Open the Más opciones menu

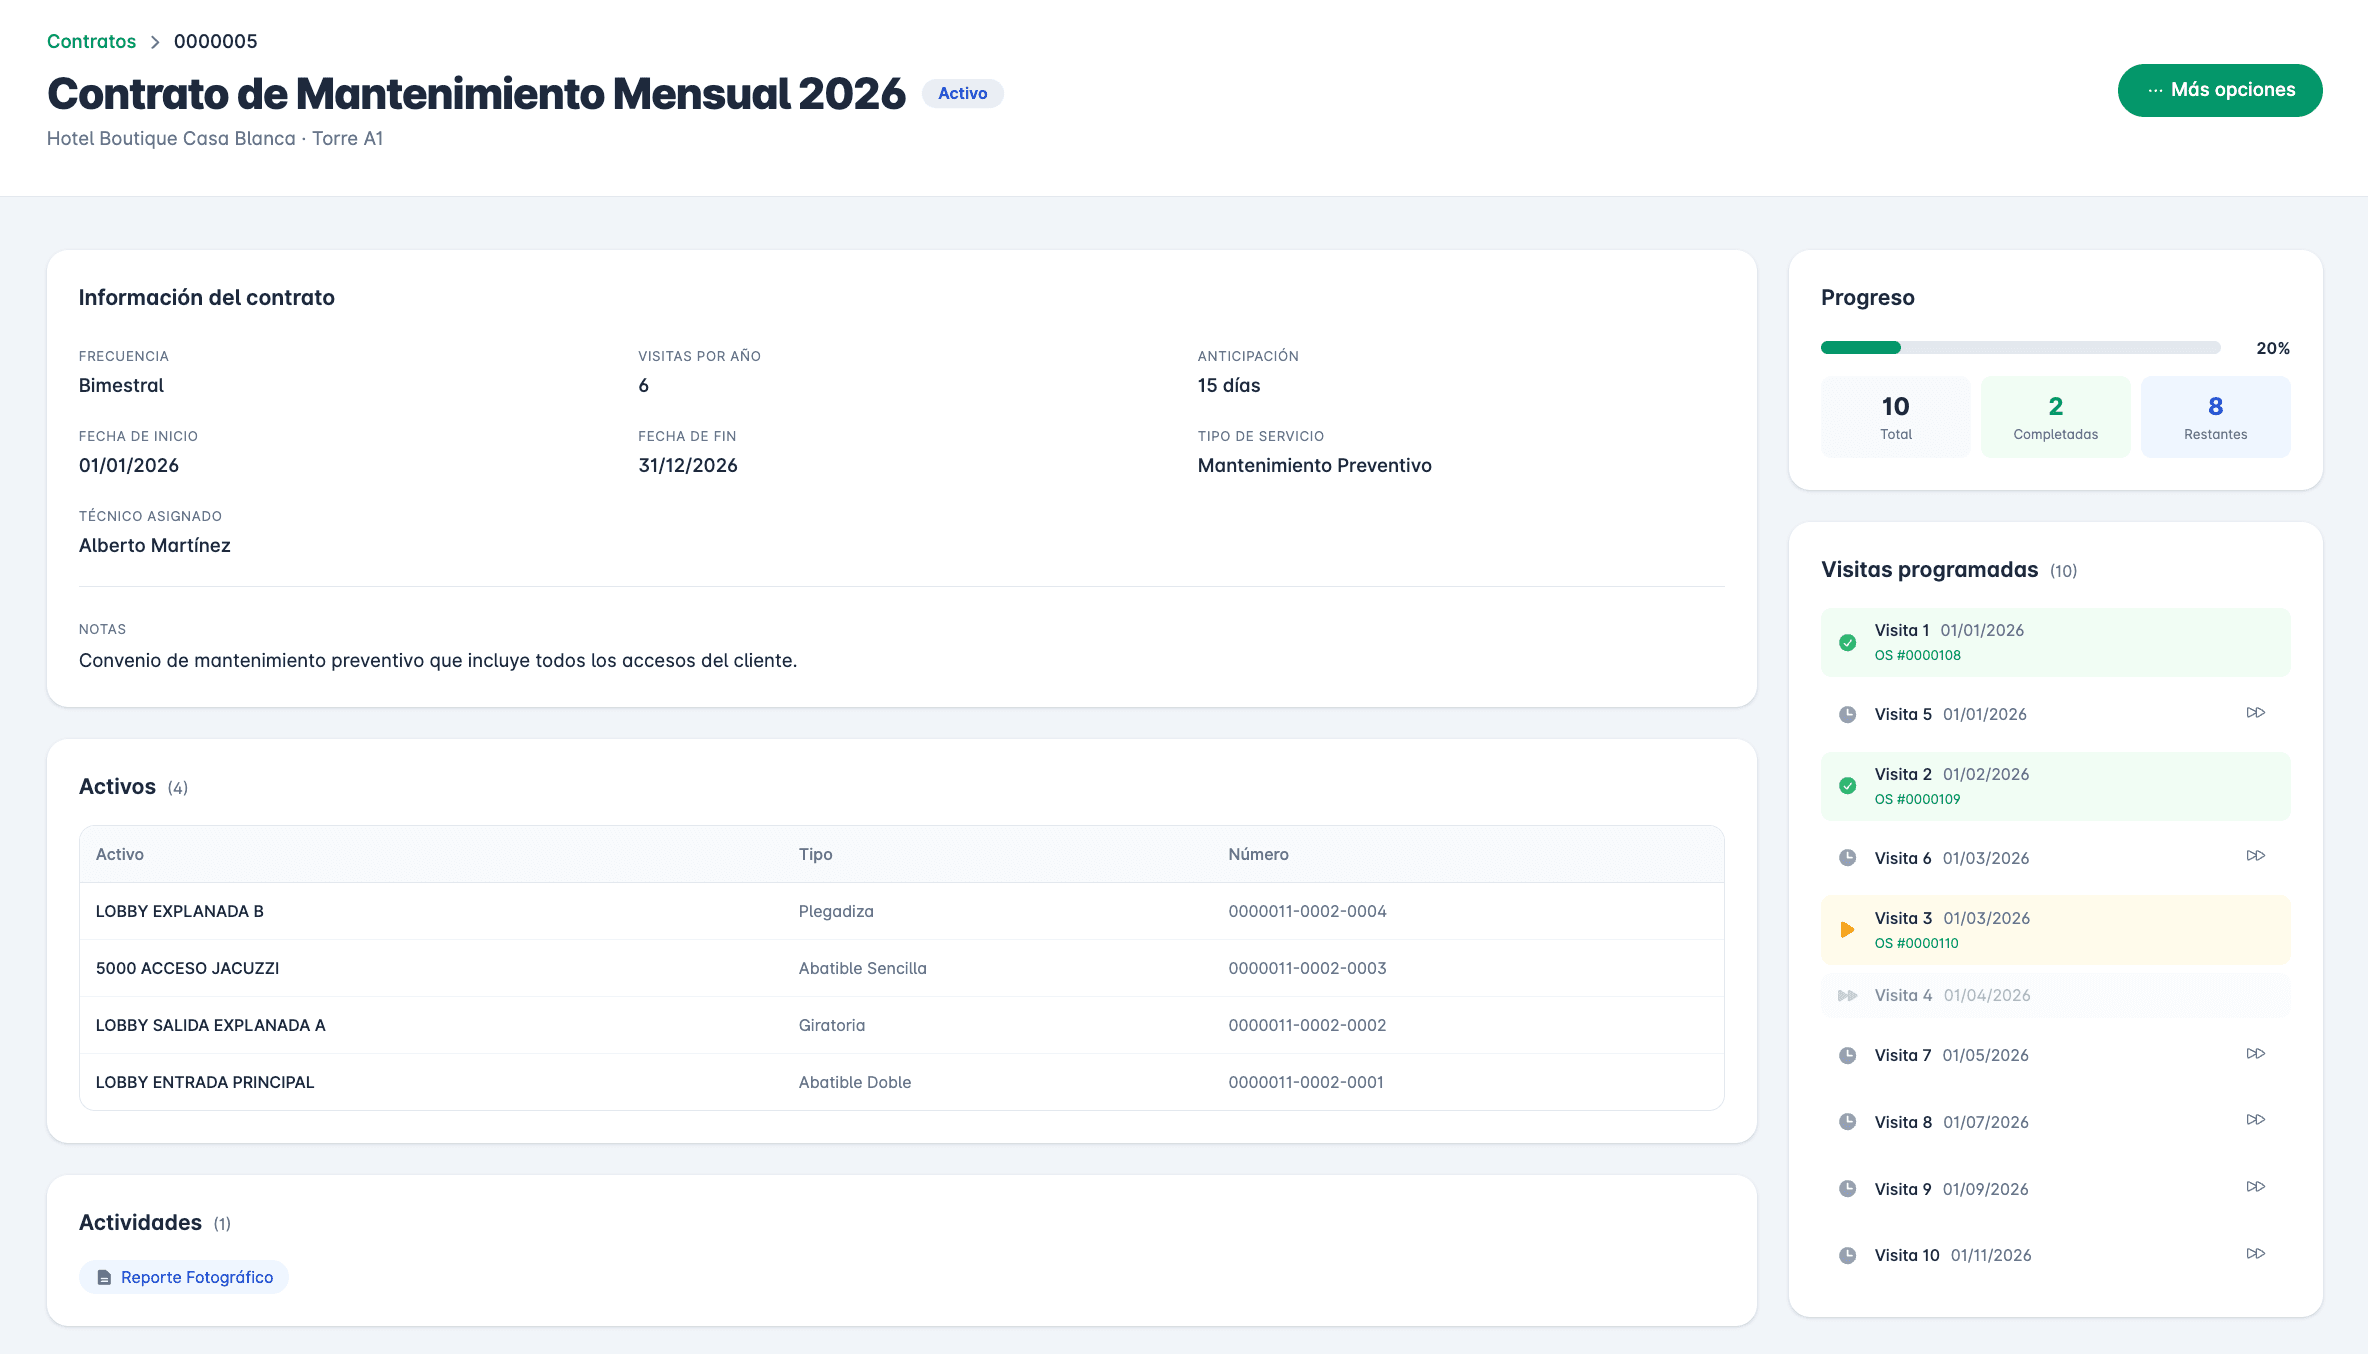(x=2219, y=90)
